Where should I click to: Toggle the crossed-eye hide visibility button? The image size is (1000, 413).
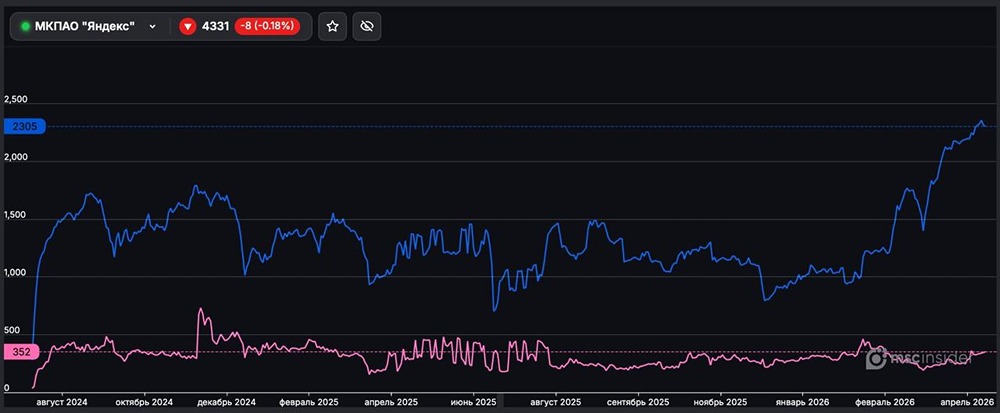pos(367,26)
